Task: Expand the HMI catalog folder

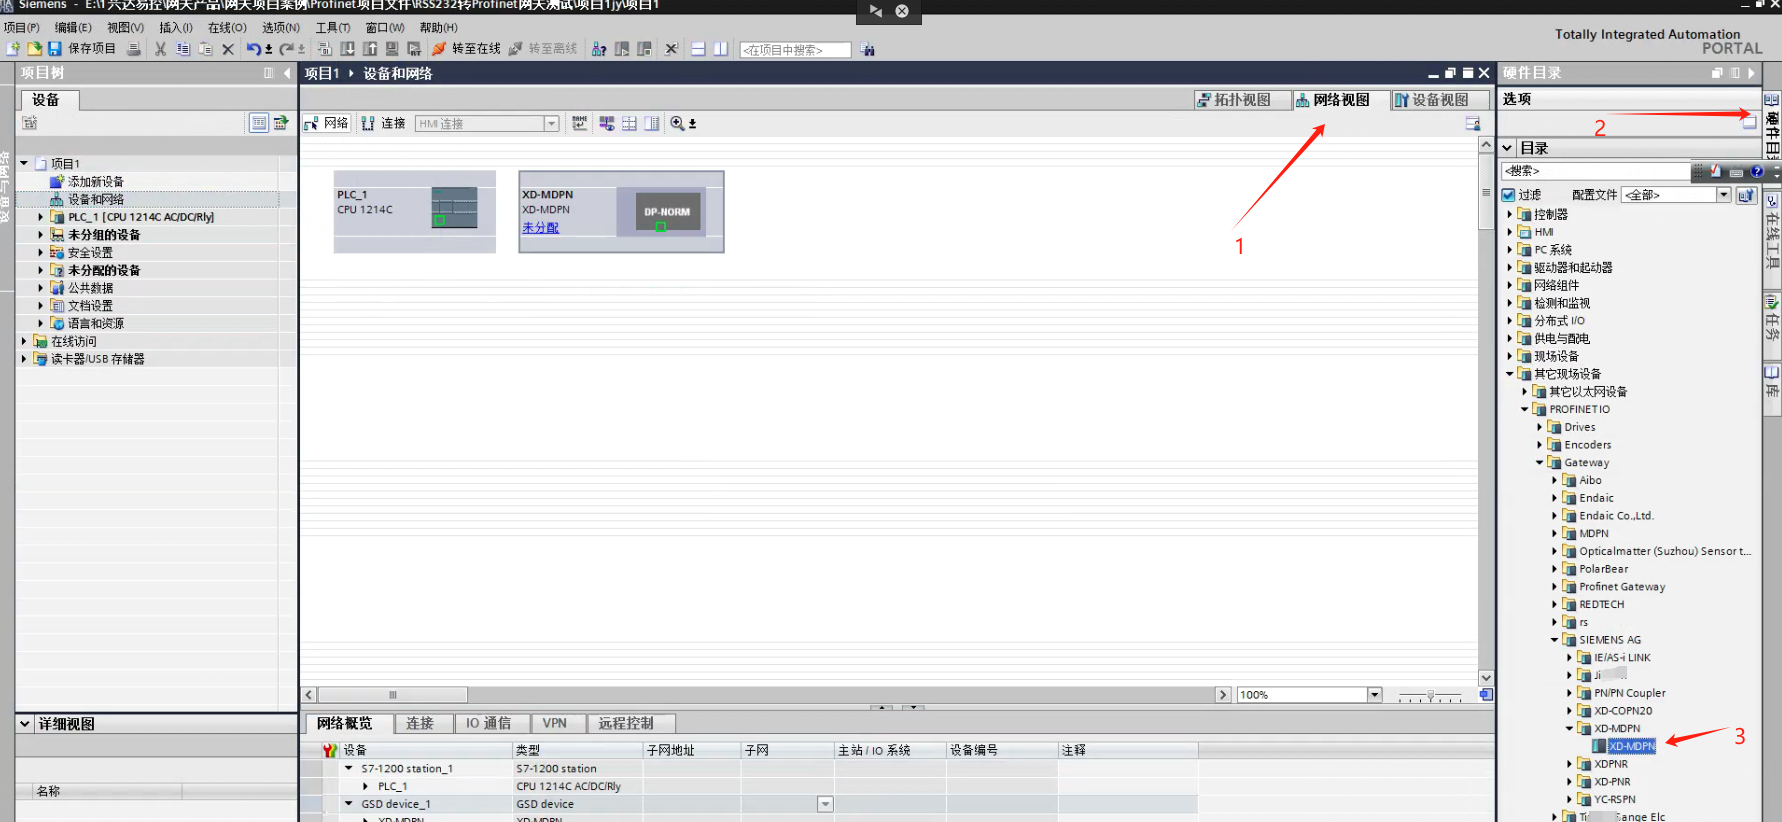Action: [1510, 232]
